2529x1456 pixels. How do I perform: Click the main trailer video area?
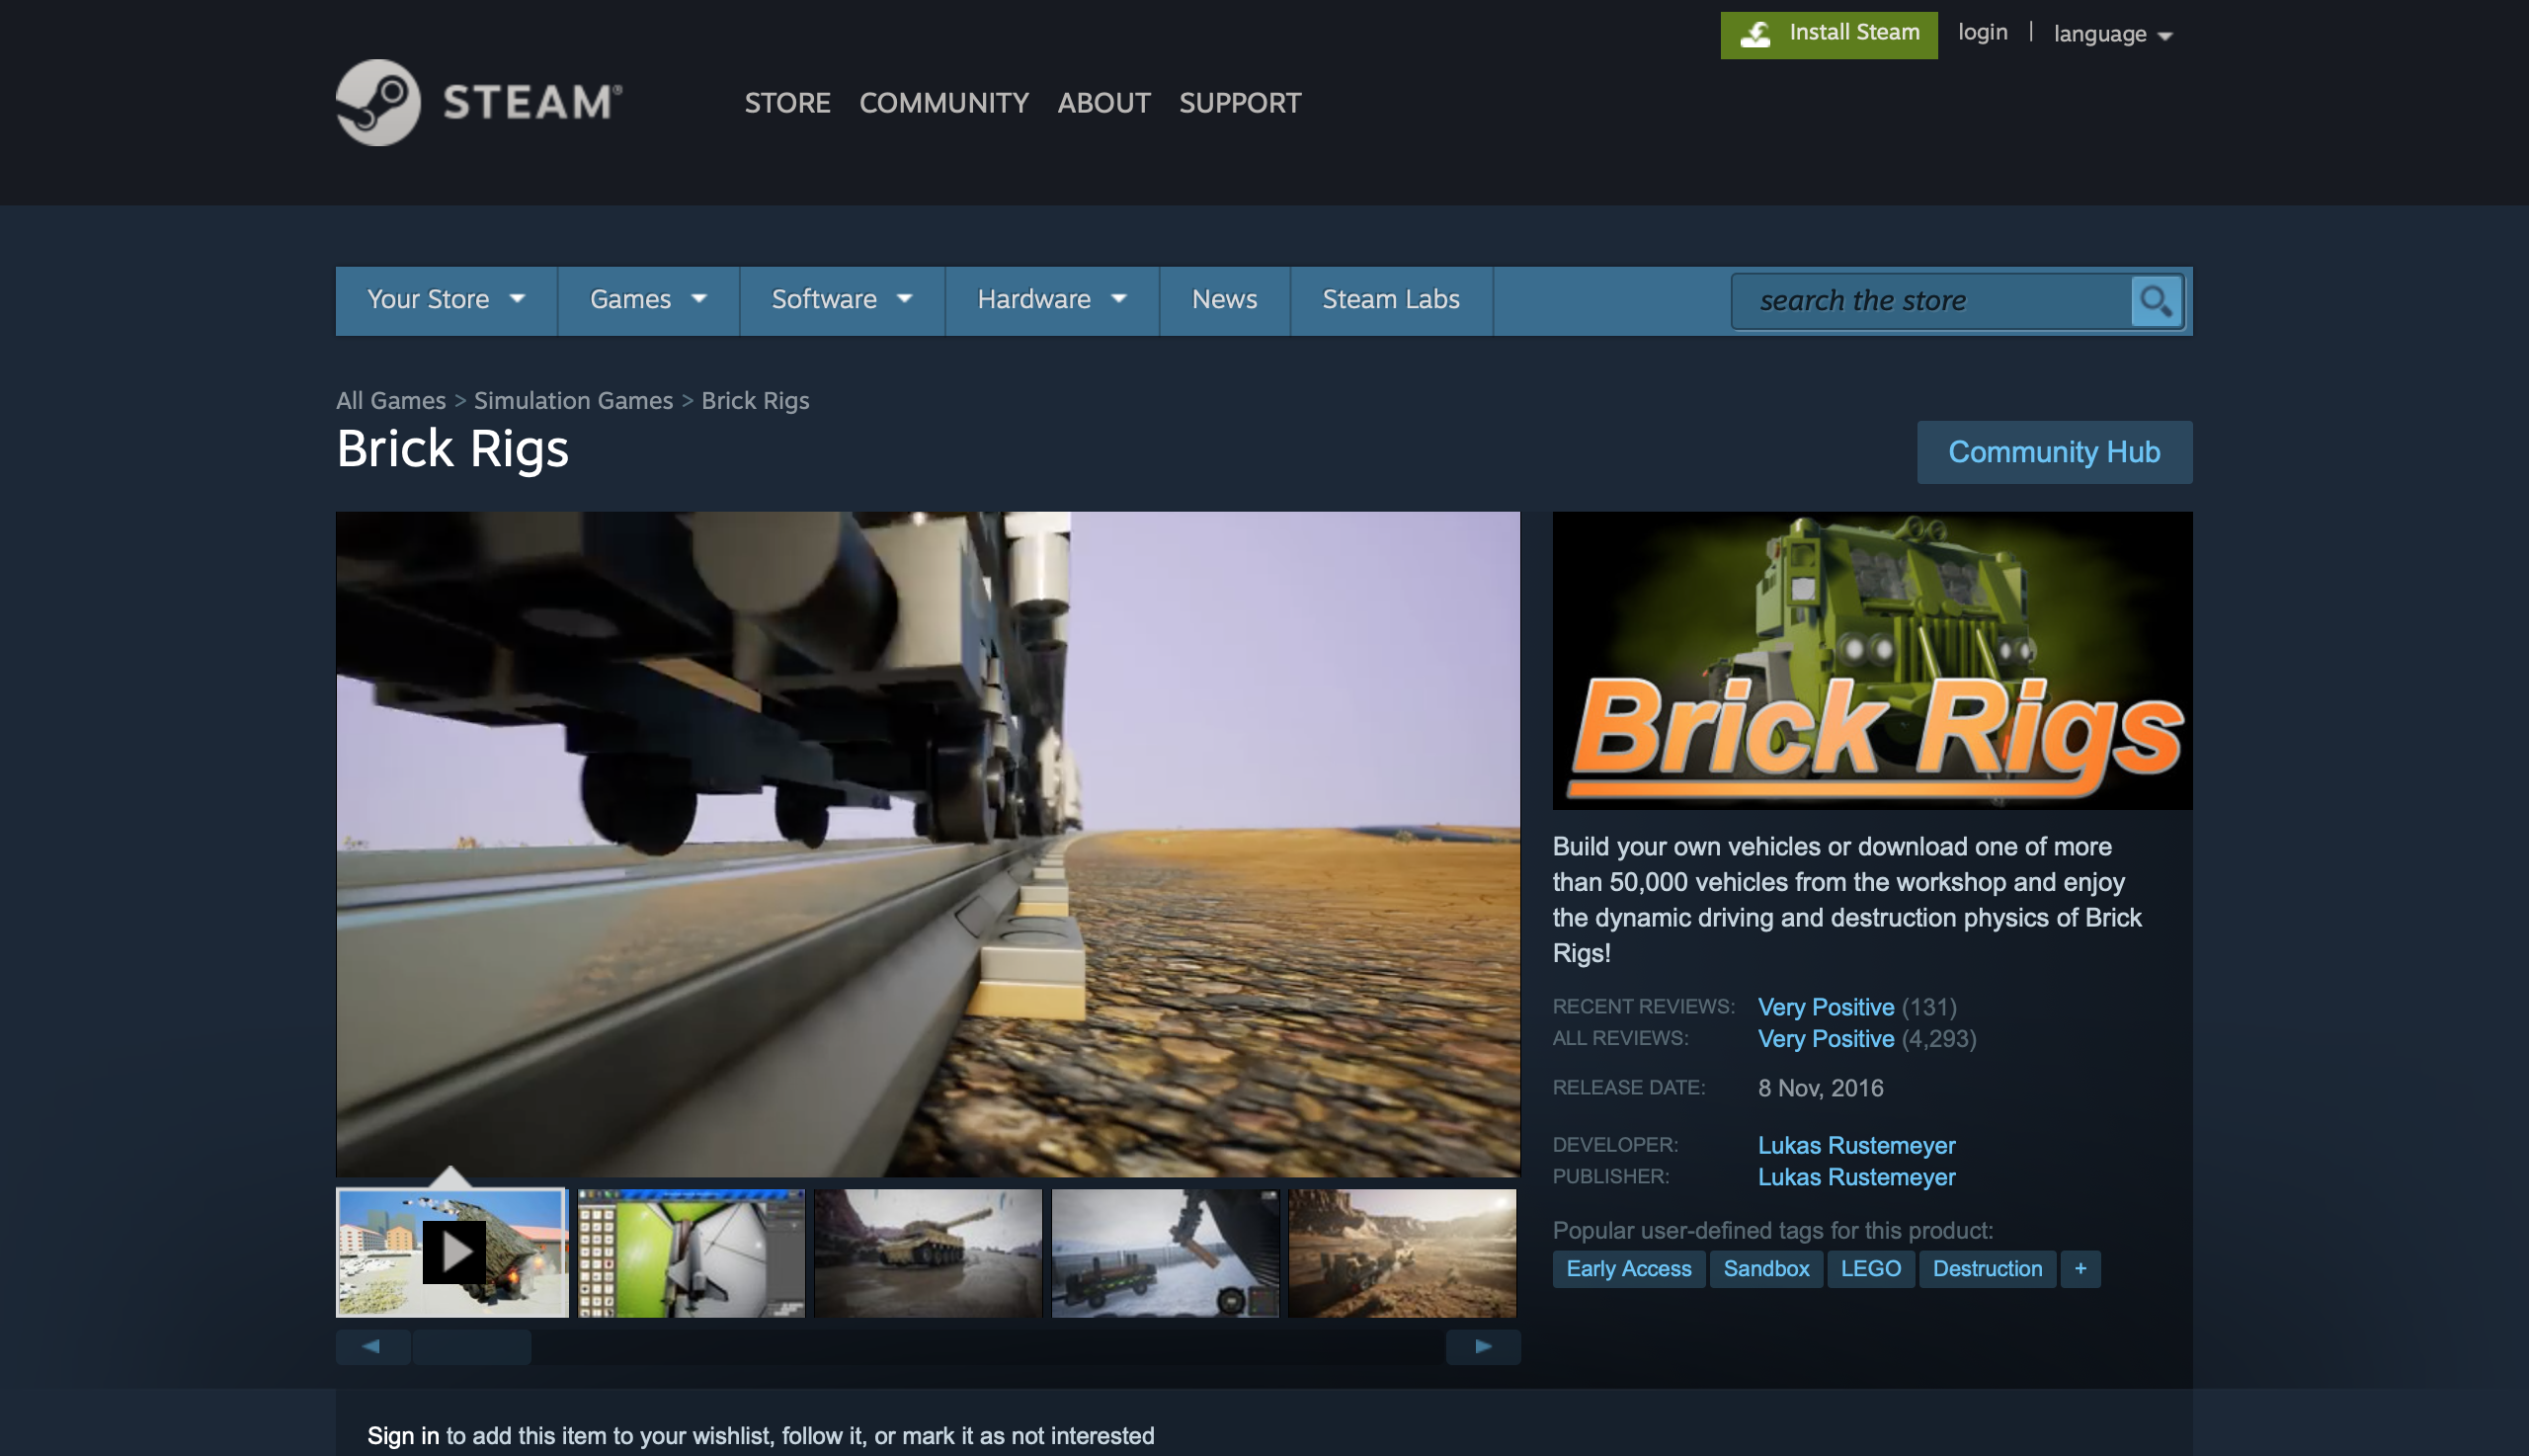(928, 844)
